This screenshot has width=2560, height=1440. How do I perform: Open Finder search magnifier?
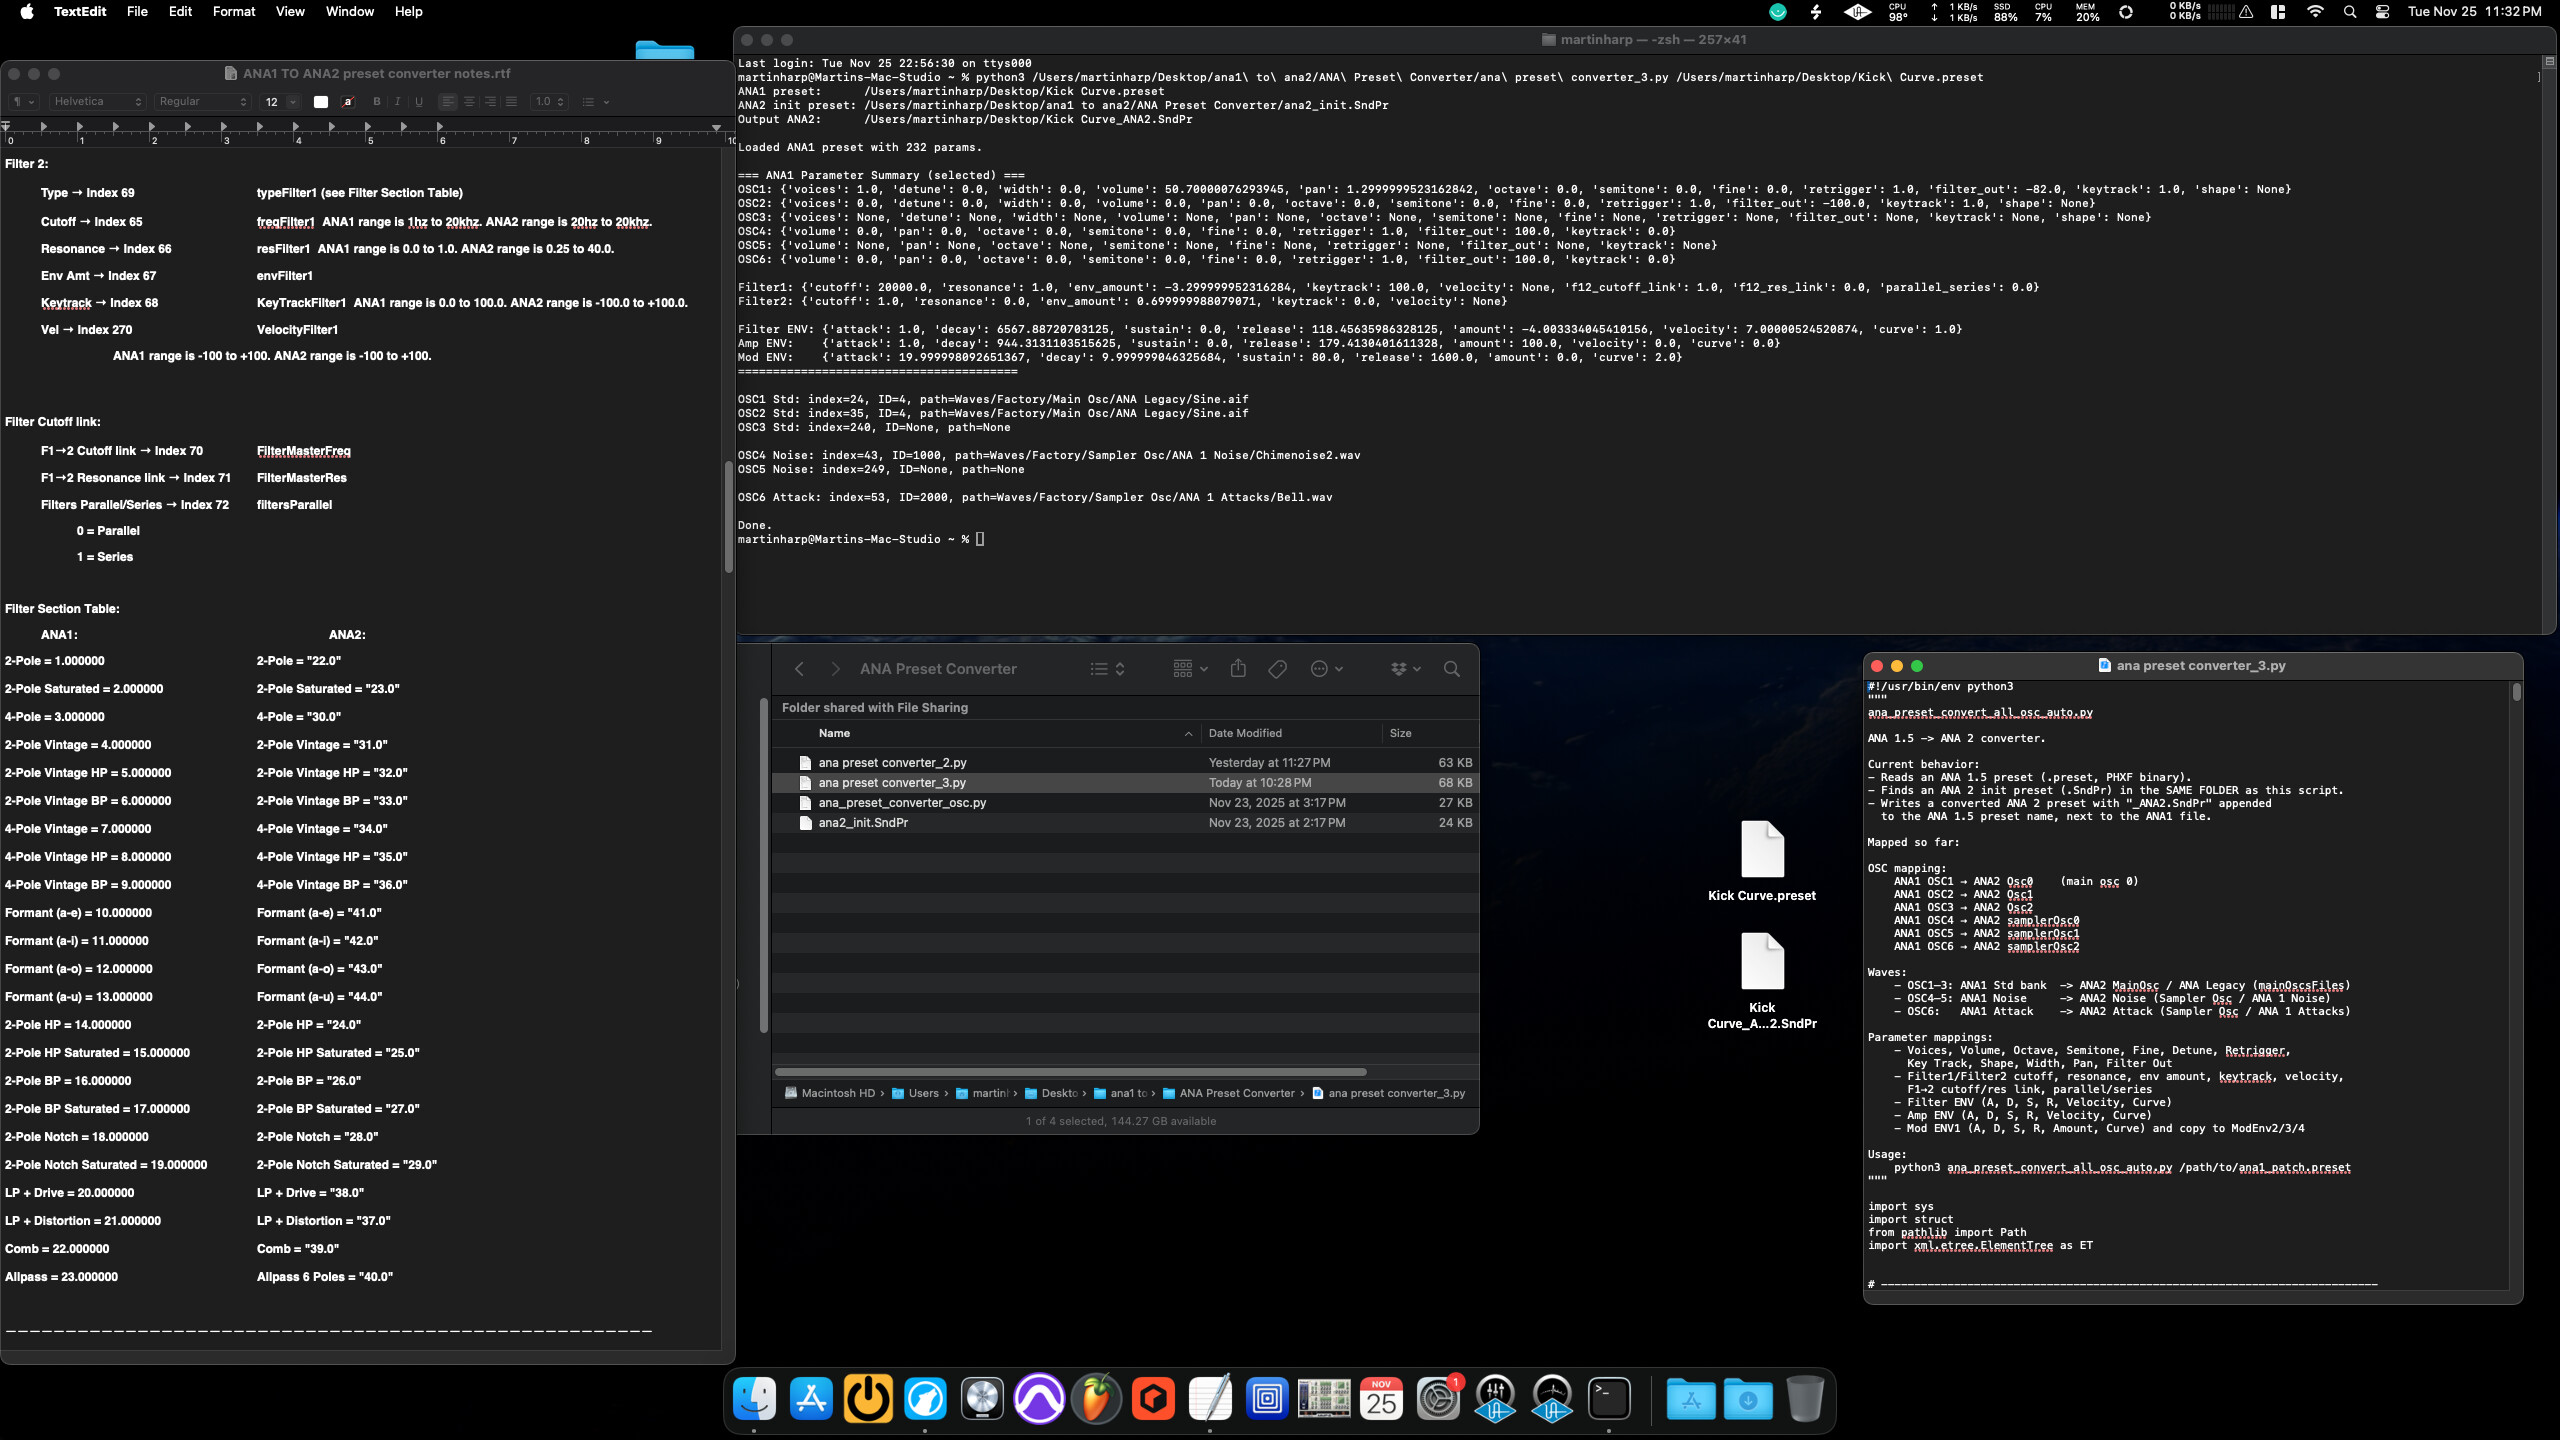1451,669
